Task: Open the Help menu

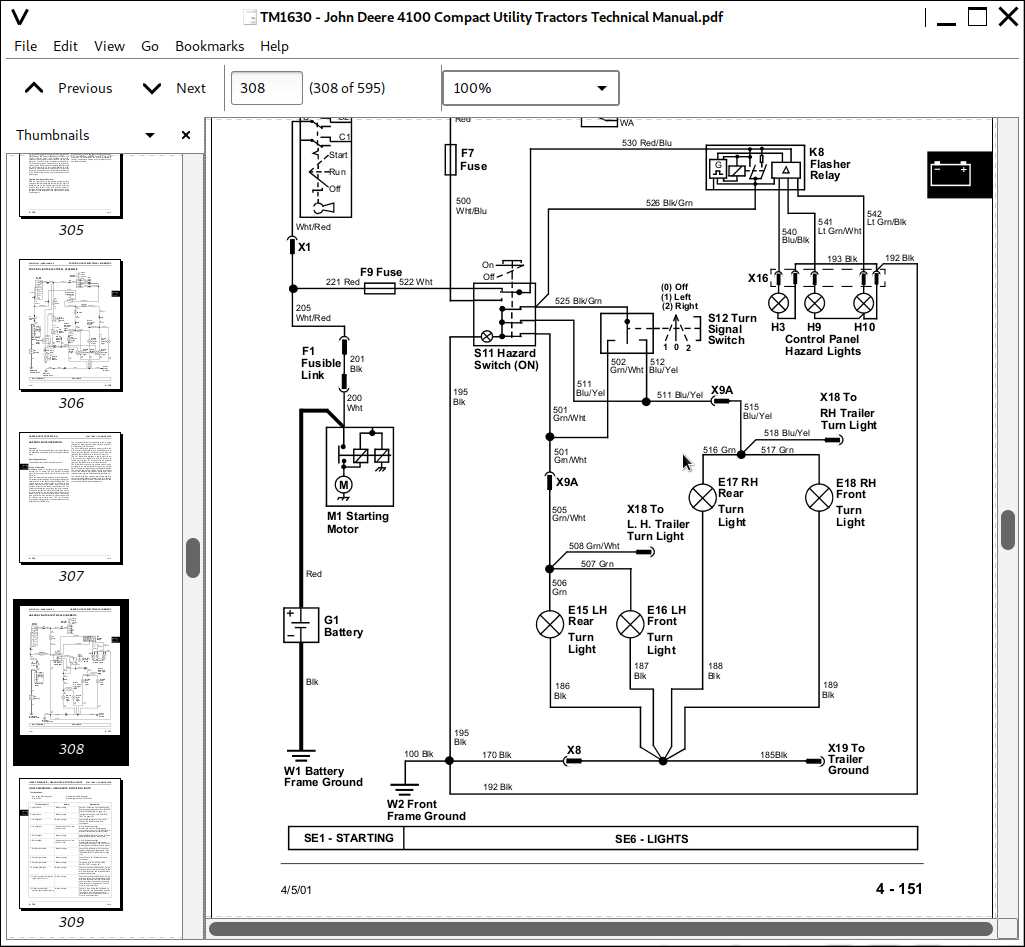Action: (274, 46)
